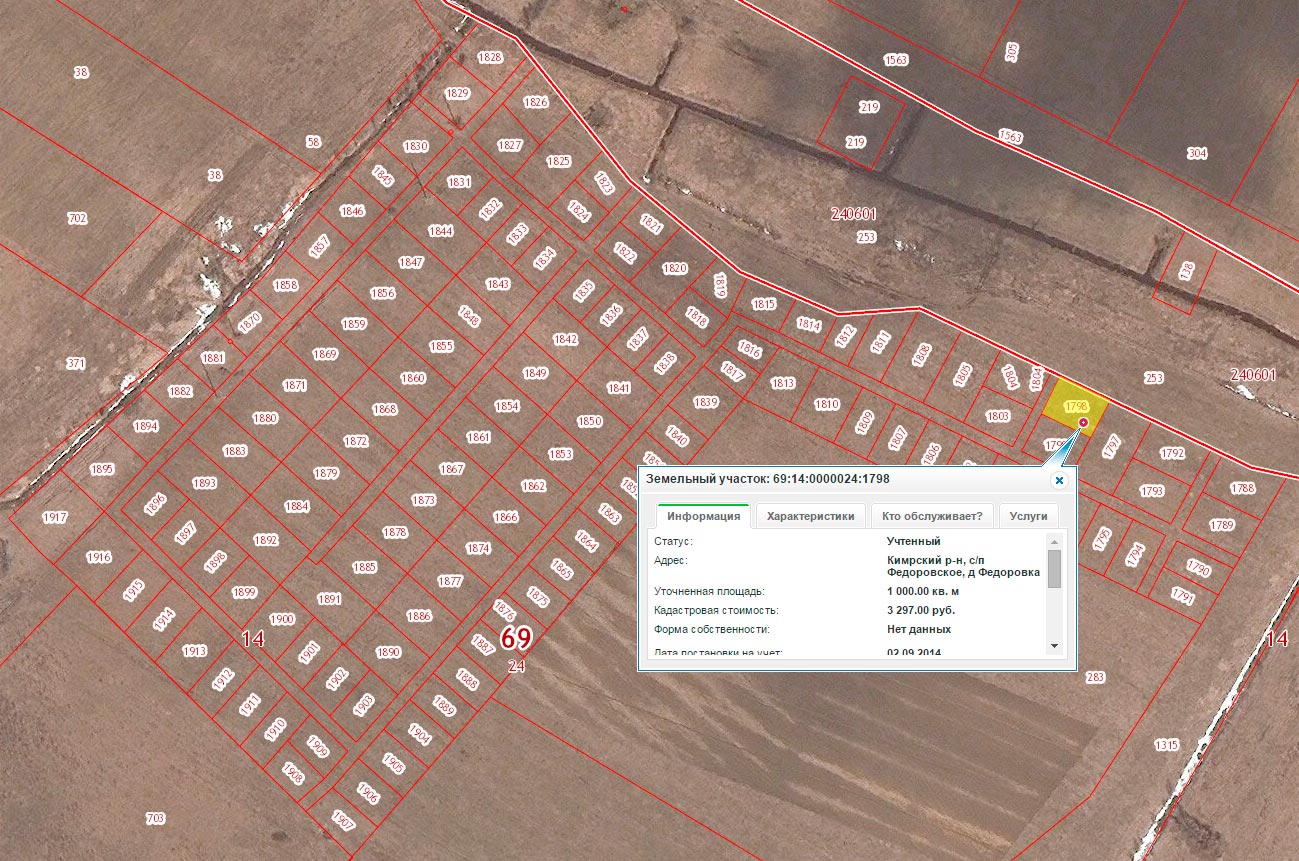
Task: Select parcel 1883 on the map
Action: point(234,451)
